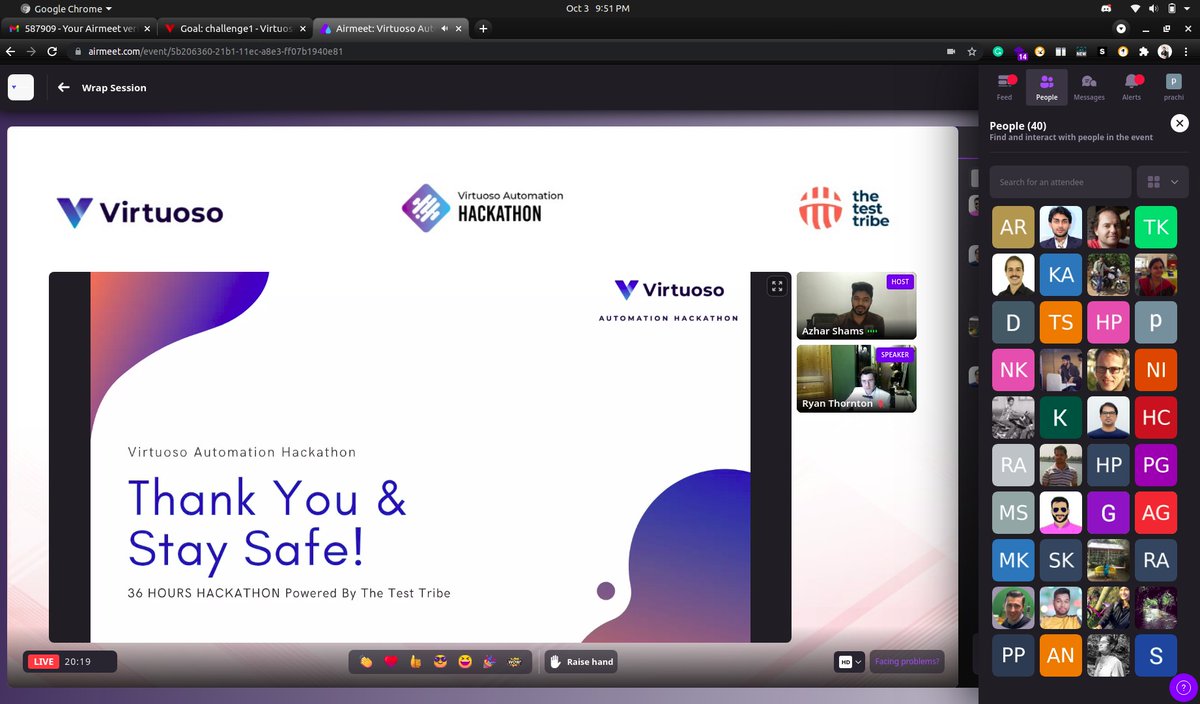
Task: Open the Google Chrome application menu
Action: tap(66, 8)
